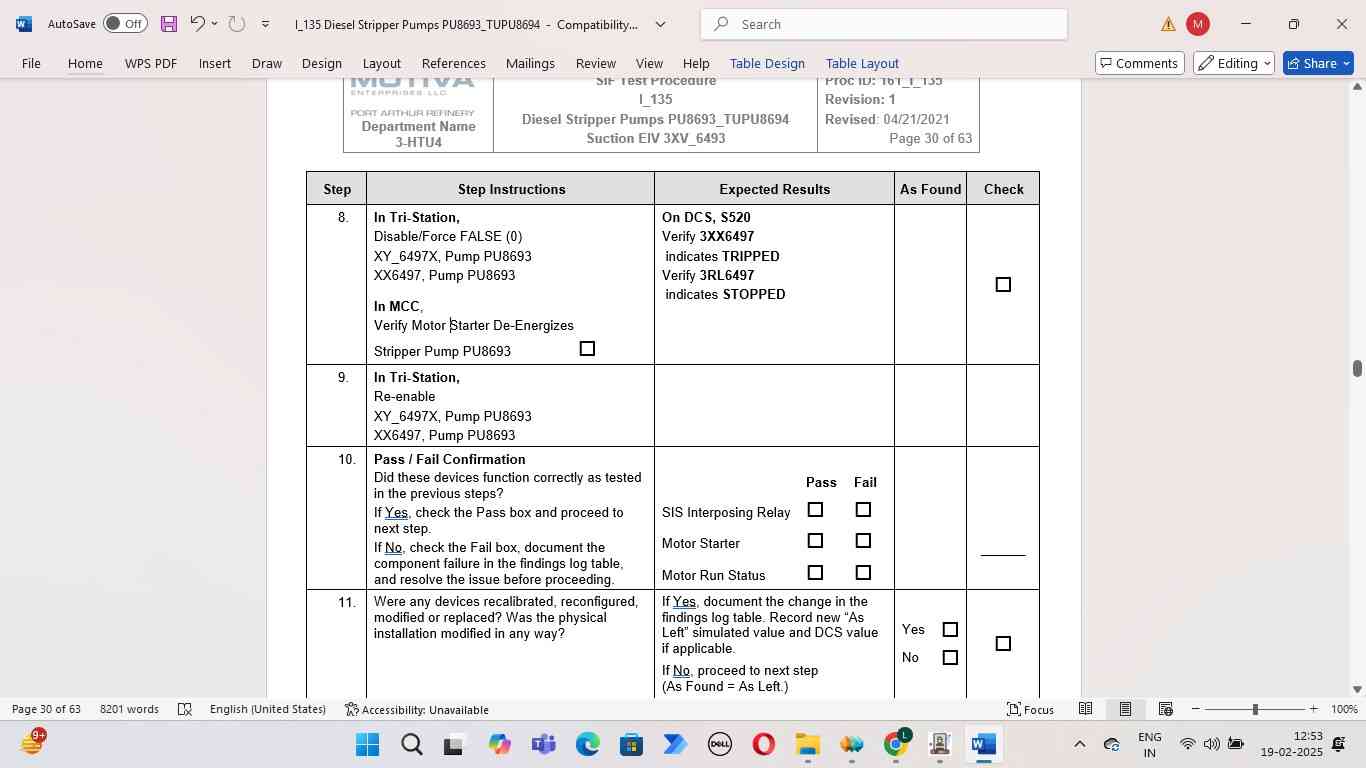Open the Dell app from the taskbar
This screenshot has height=768, width=1366.
coord(719,745)
